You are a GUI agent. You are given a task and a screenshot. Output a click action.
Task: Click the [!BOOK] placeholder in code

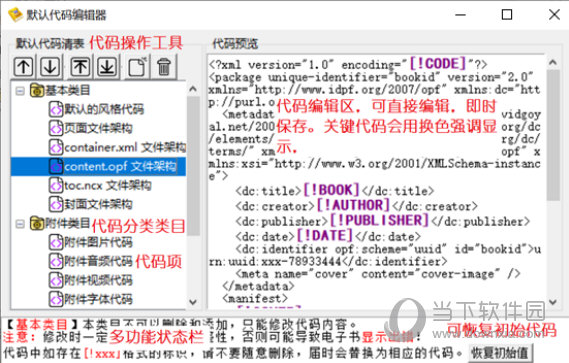pos(331,190)
